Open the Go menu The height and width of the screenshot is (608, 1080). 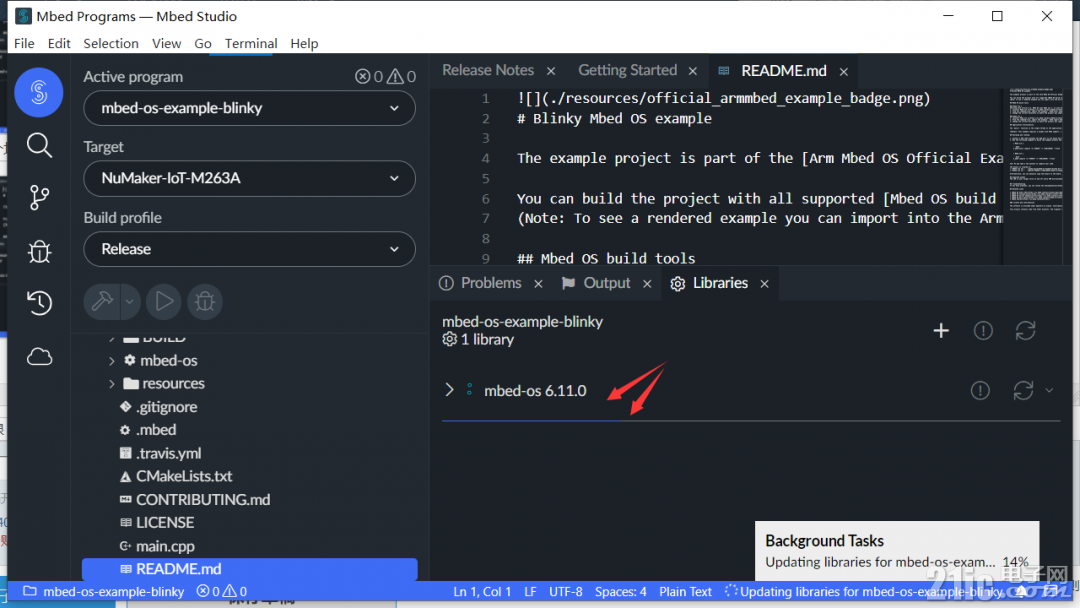[202, 43]
